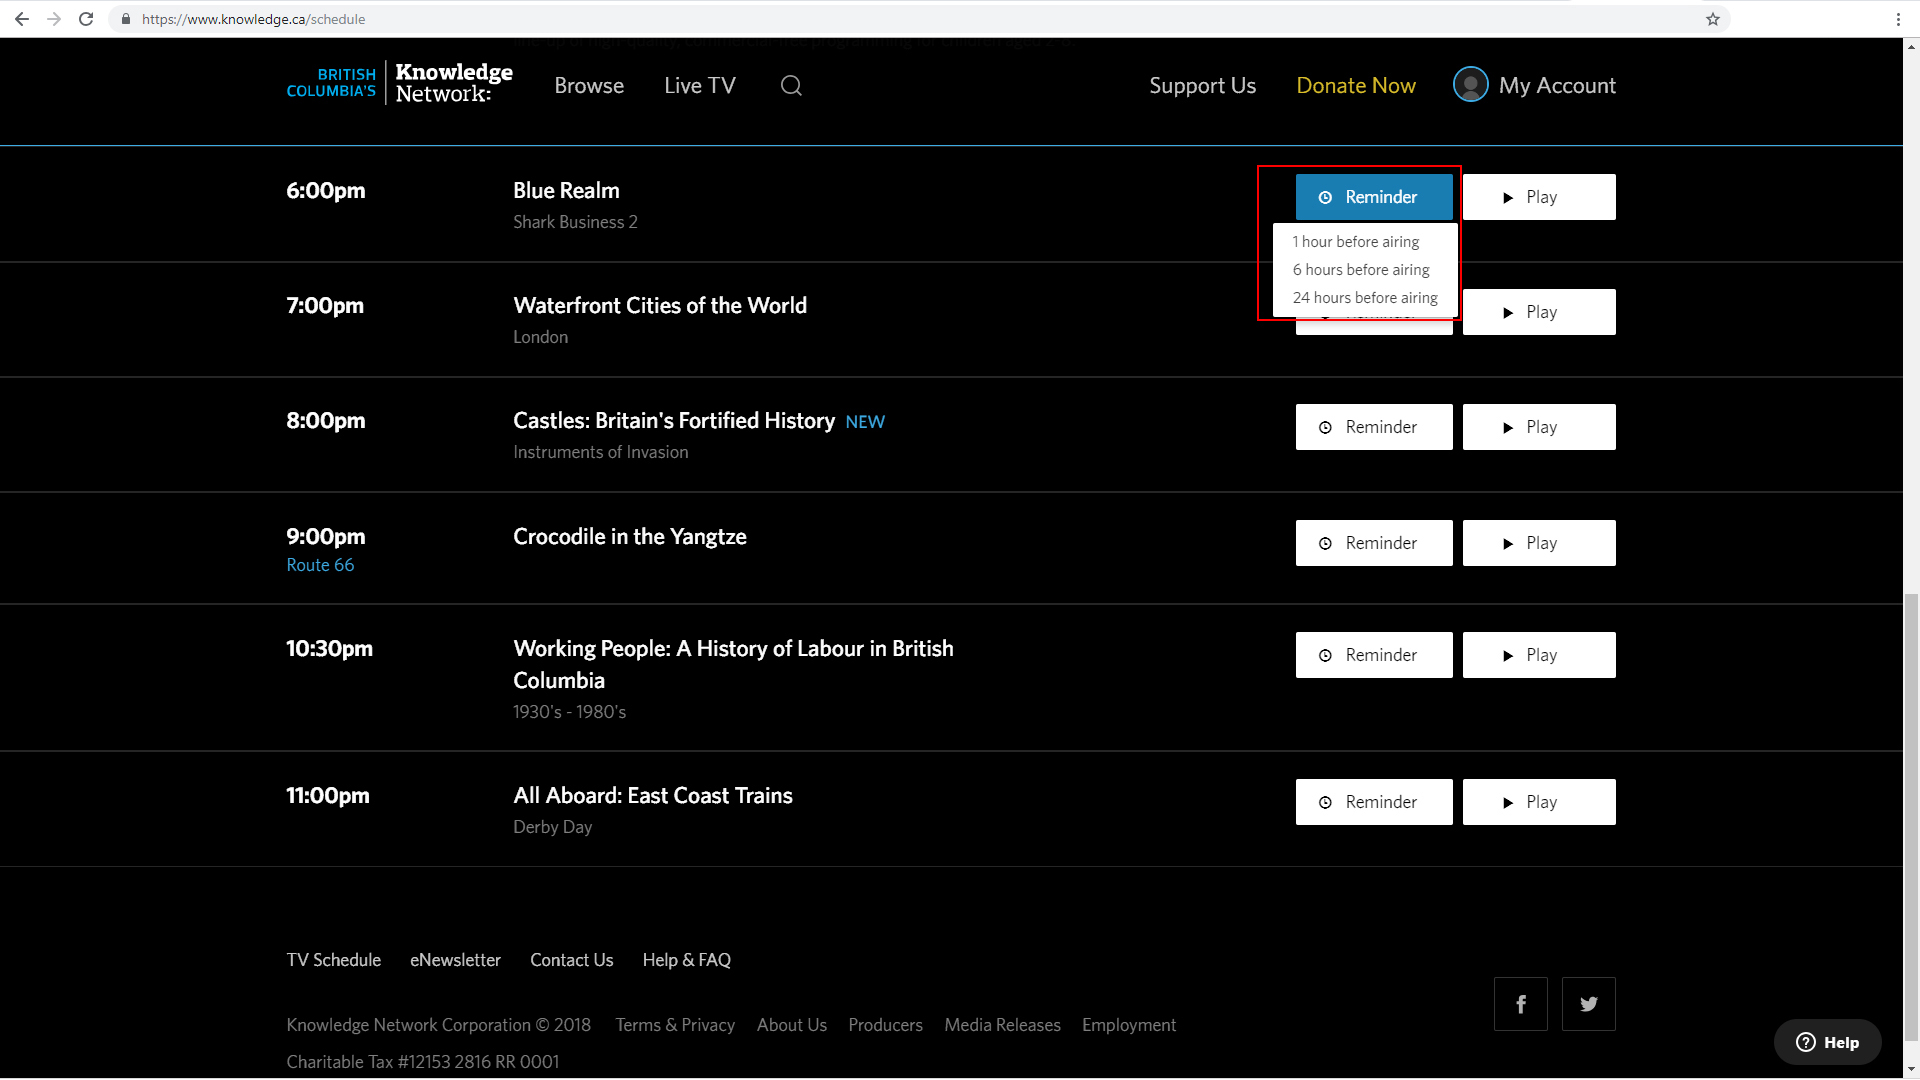The width and height of the screenshot is (1920, 1080).
Task: Click the padlock site info icon
Action: coord(126,19)
